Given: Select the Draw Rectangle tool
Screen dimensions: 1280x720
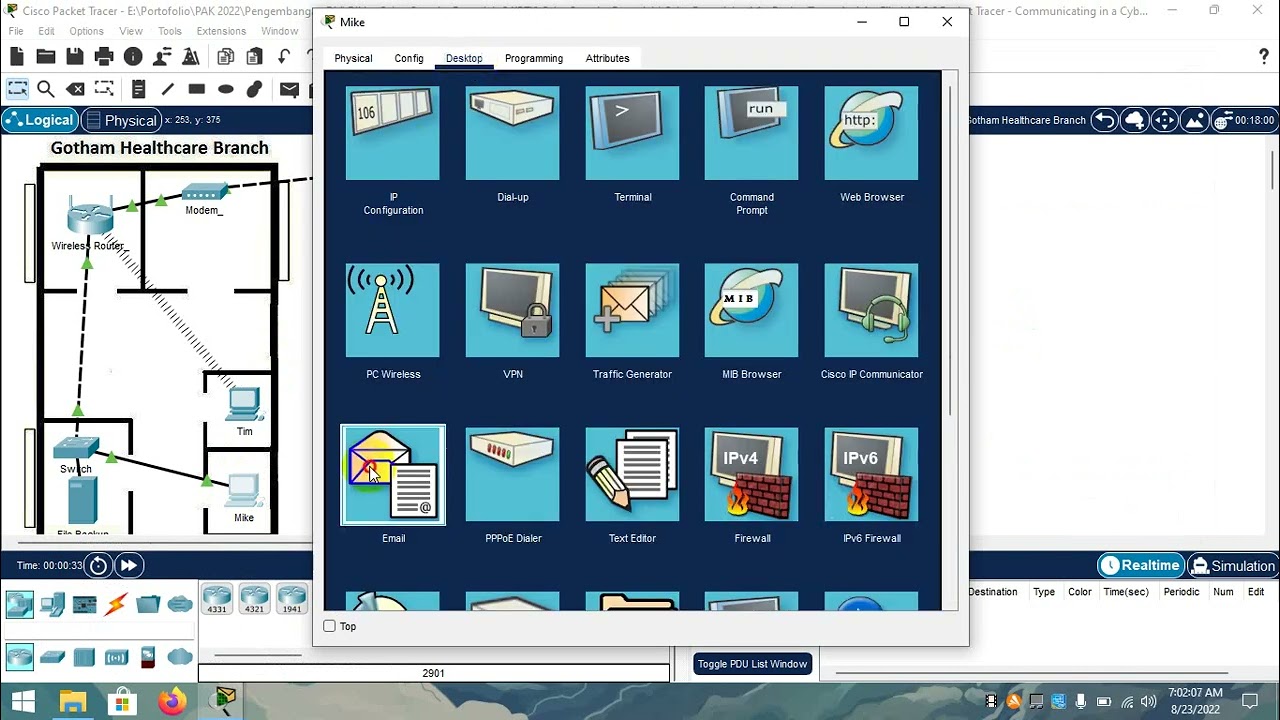Looking at the screenshot, I should tap(196, 89).
